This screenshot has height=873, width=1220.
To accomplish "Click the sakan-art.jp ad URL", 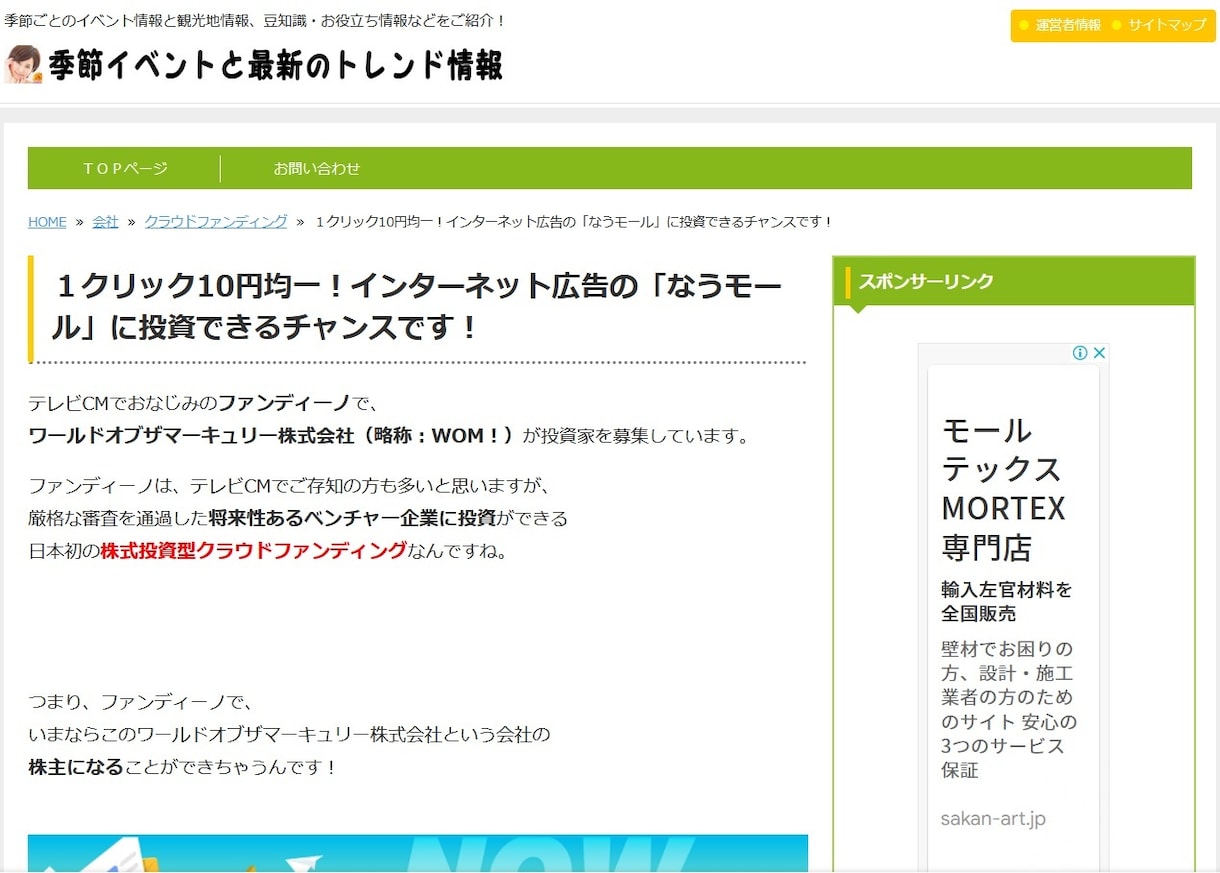I will (x=993, y=819).
